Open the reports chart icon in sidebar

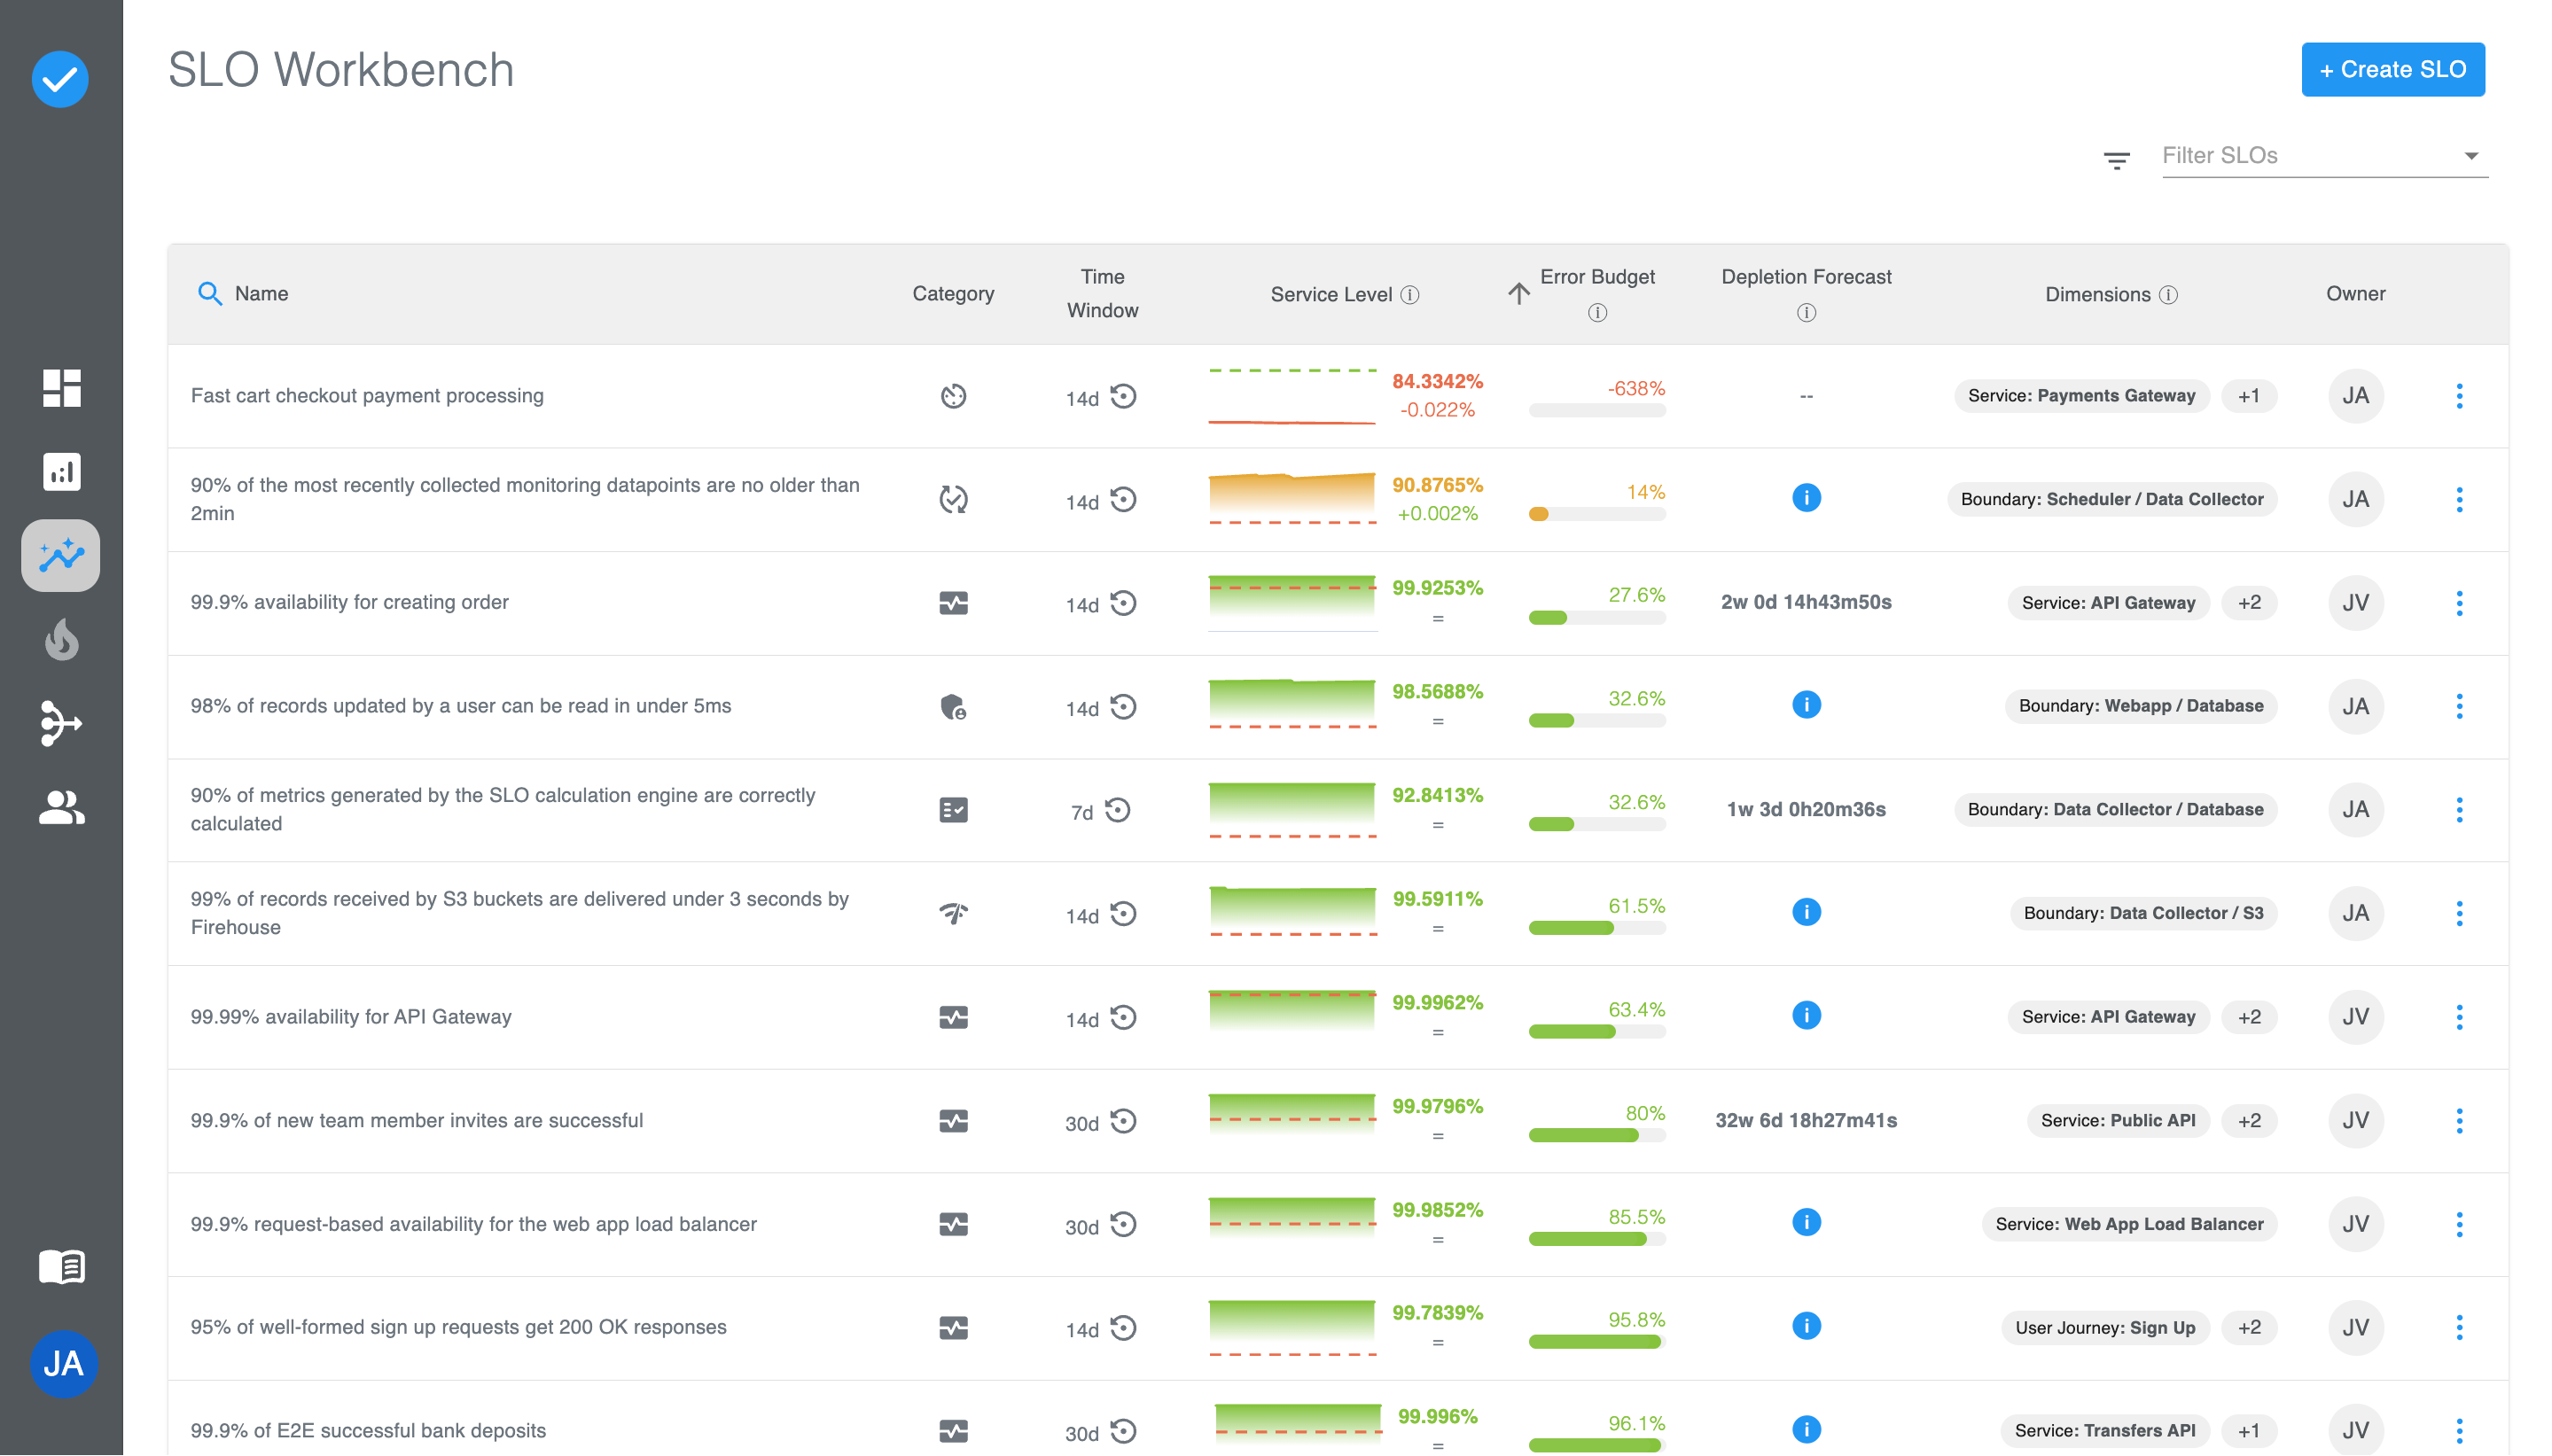(61, 471)
